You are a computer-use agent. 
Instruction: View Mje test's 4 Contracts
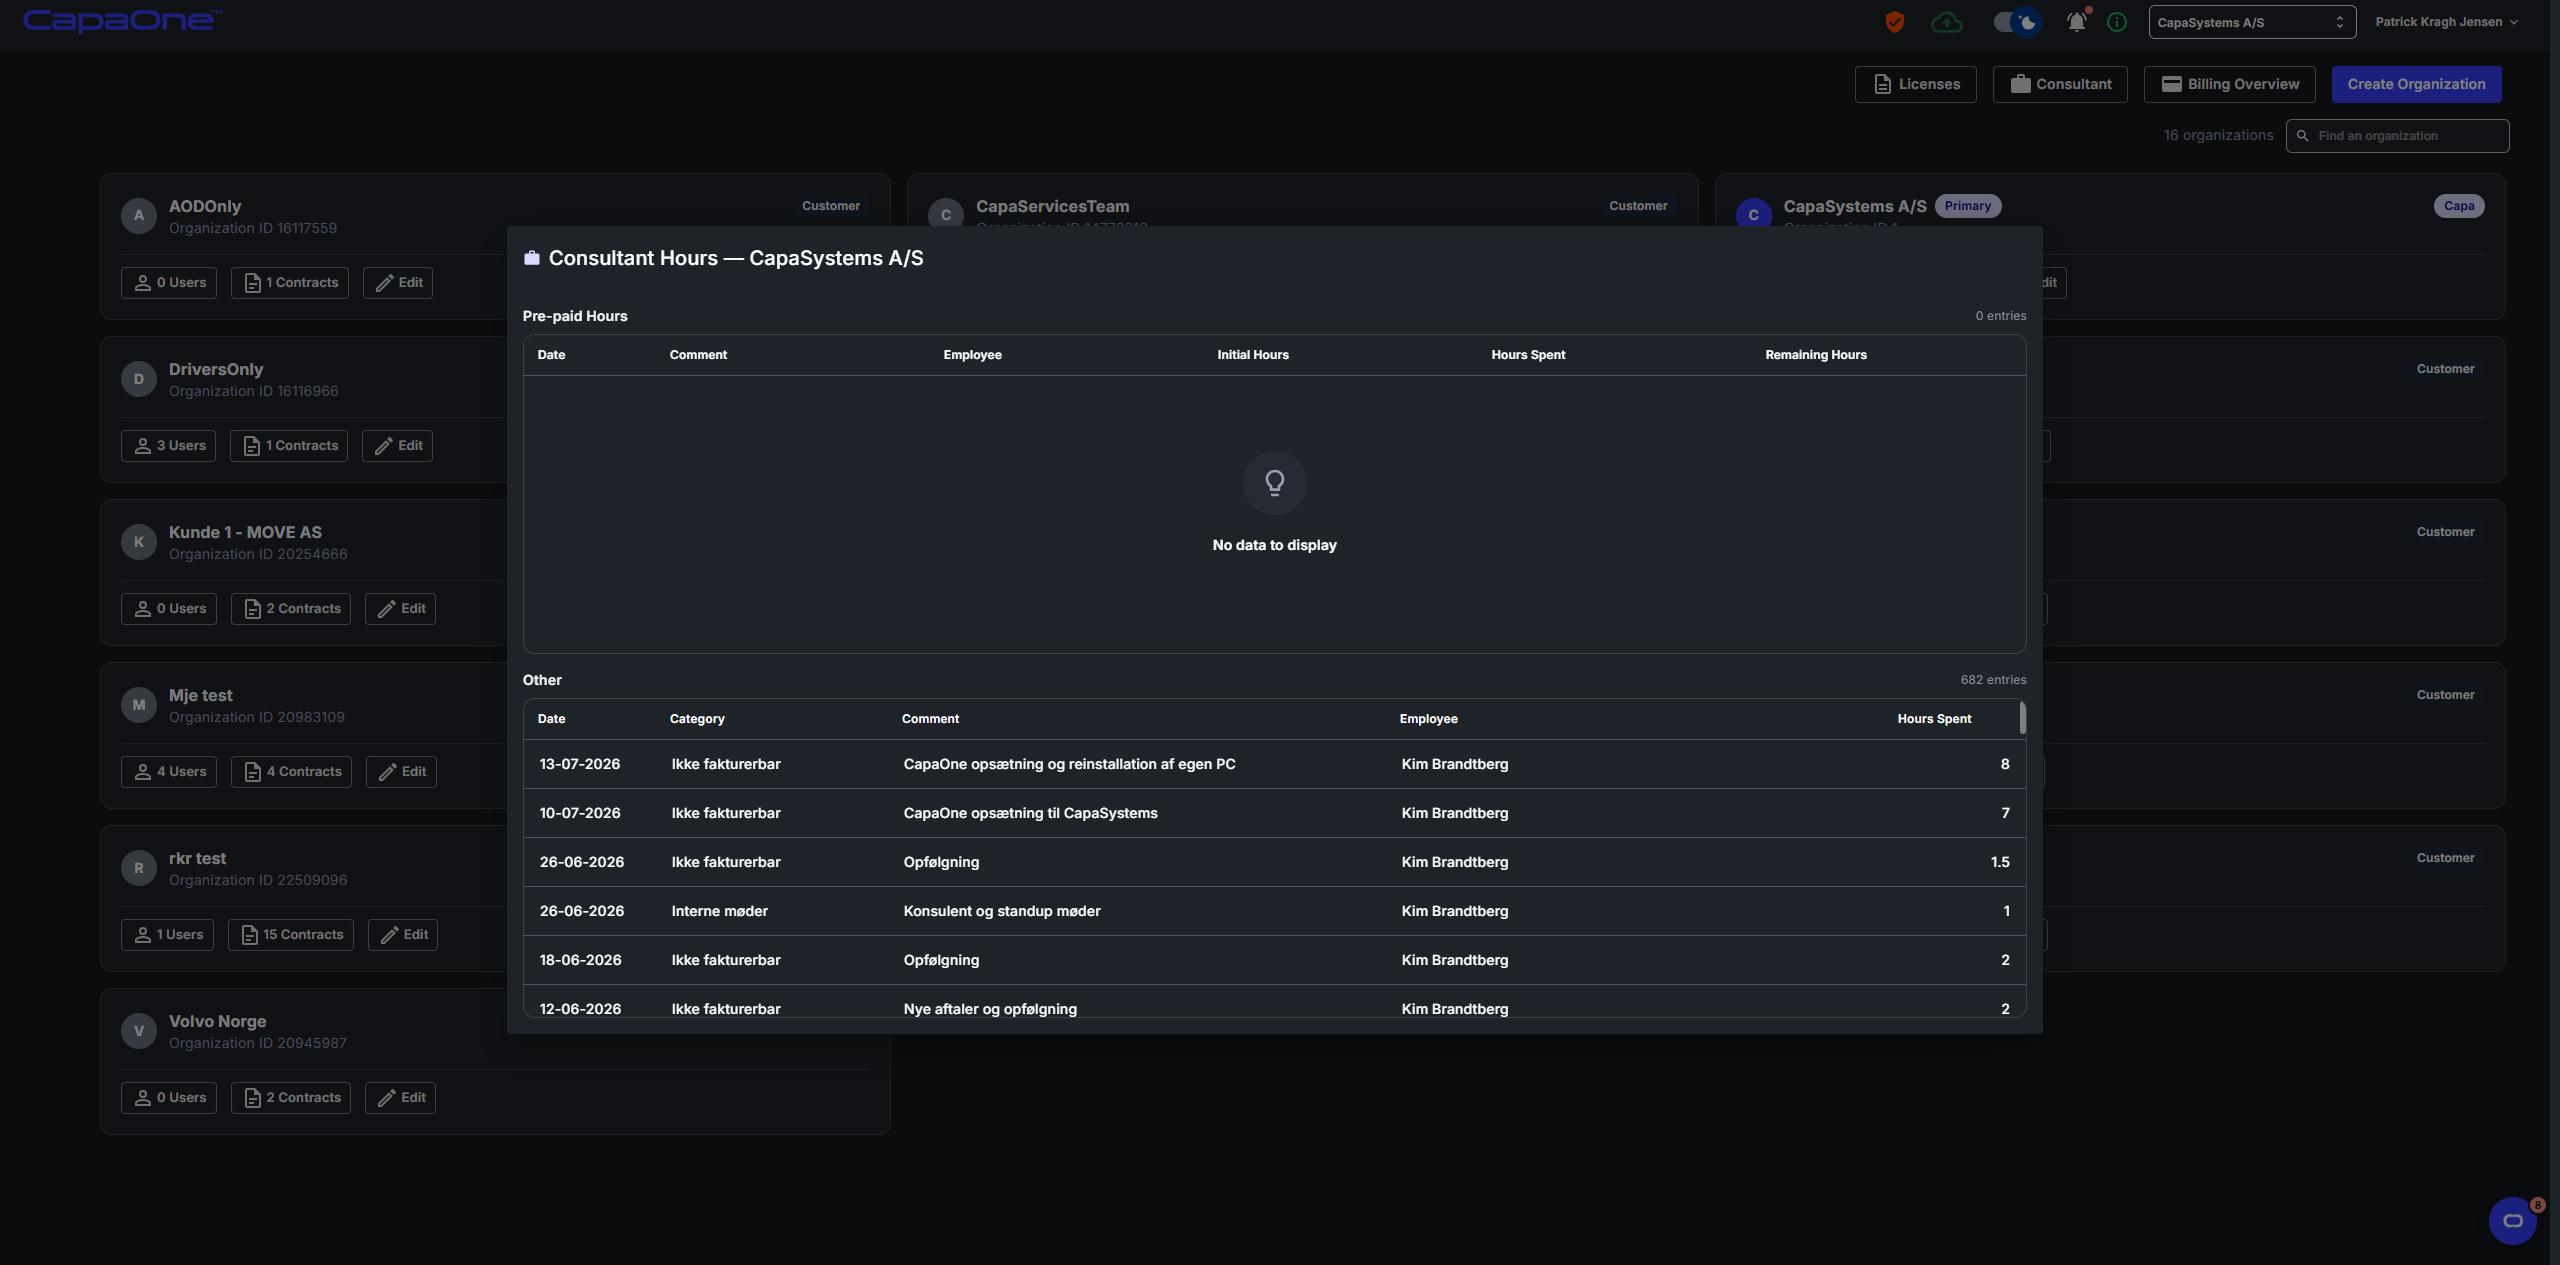pyautogui.click(x=292, y=772)
